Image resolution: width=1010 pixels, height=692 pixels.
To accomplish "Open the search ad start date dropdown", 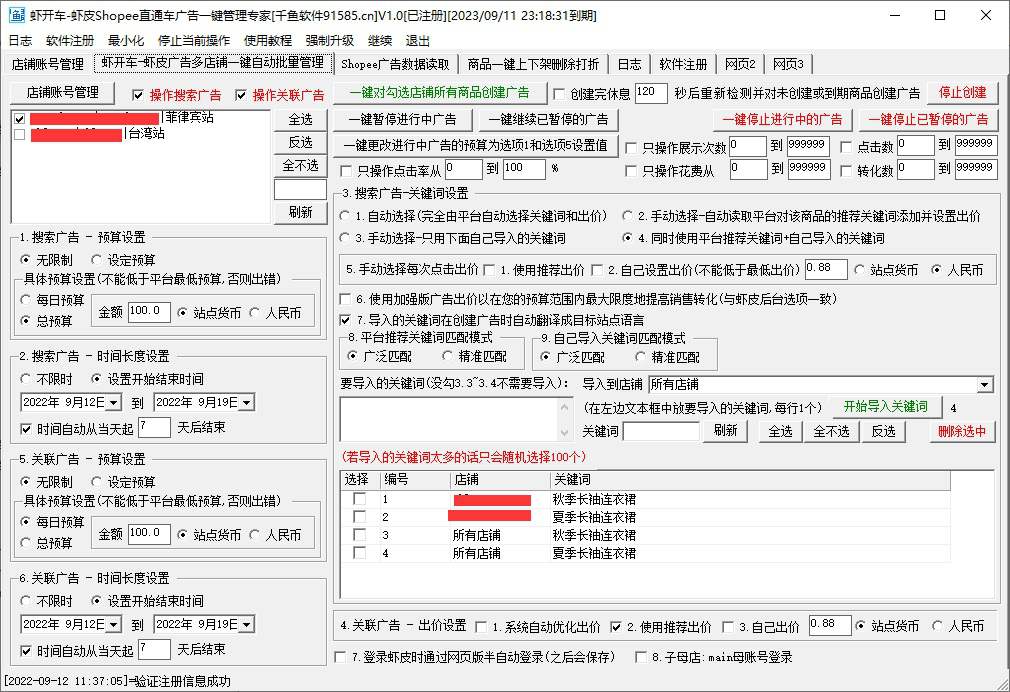I will tap(113, 402).
